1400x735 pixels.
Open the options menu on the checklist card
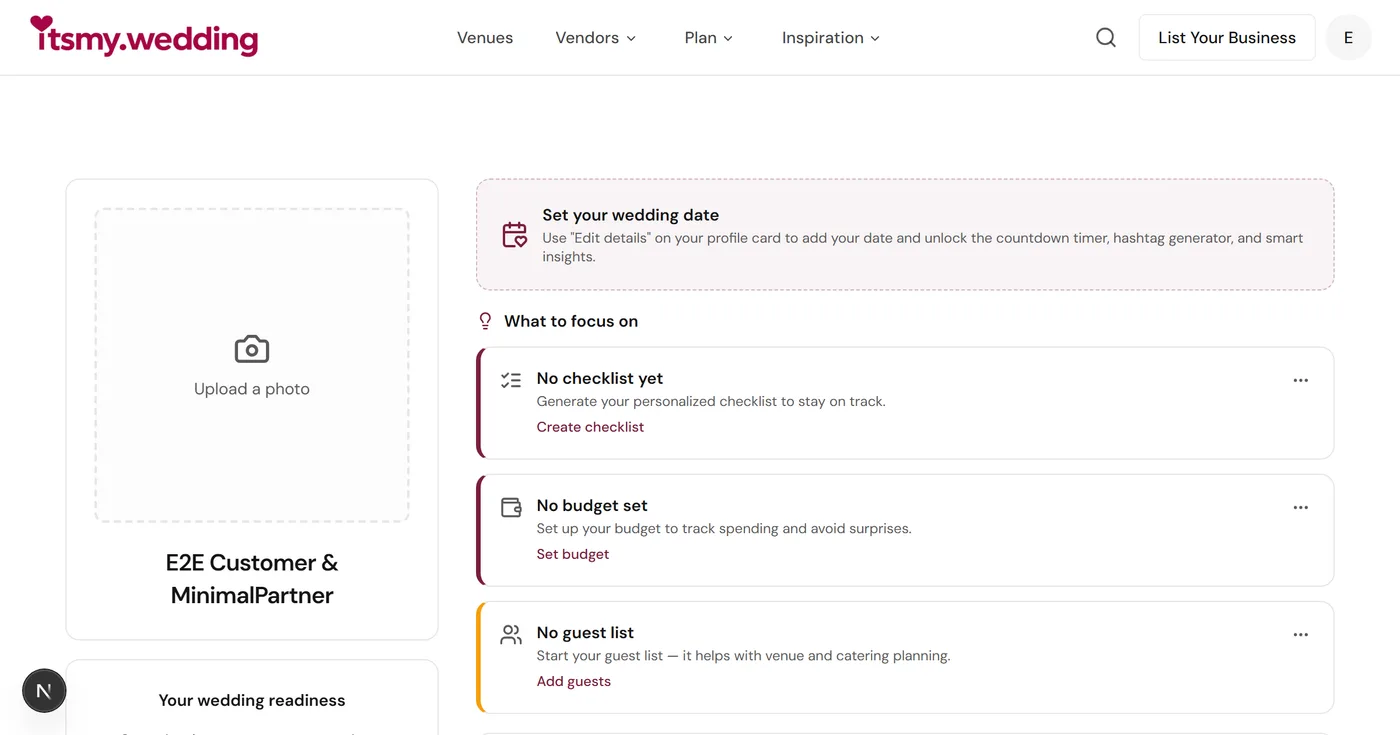coord(1300,380)
